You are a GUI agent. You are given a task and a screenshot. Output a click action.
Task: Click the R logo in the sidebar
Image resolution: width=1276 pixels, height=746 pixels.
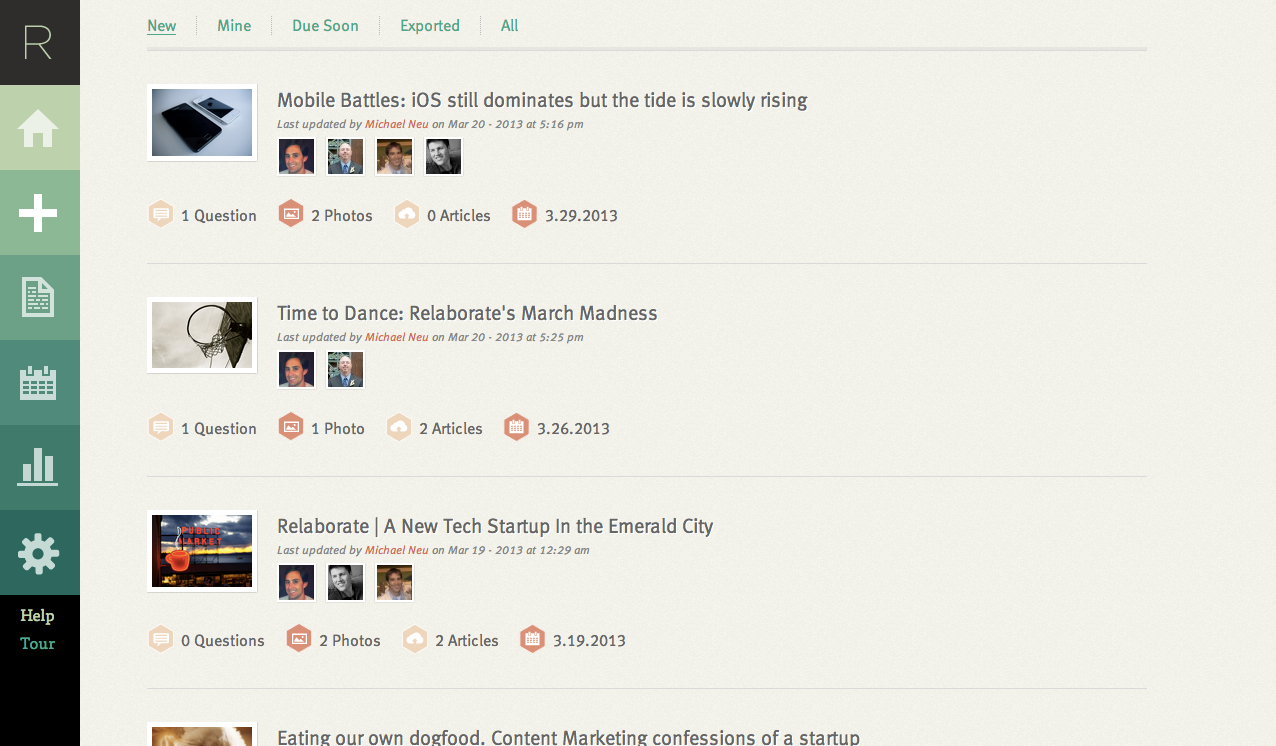[x=38, y=42]
